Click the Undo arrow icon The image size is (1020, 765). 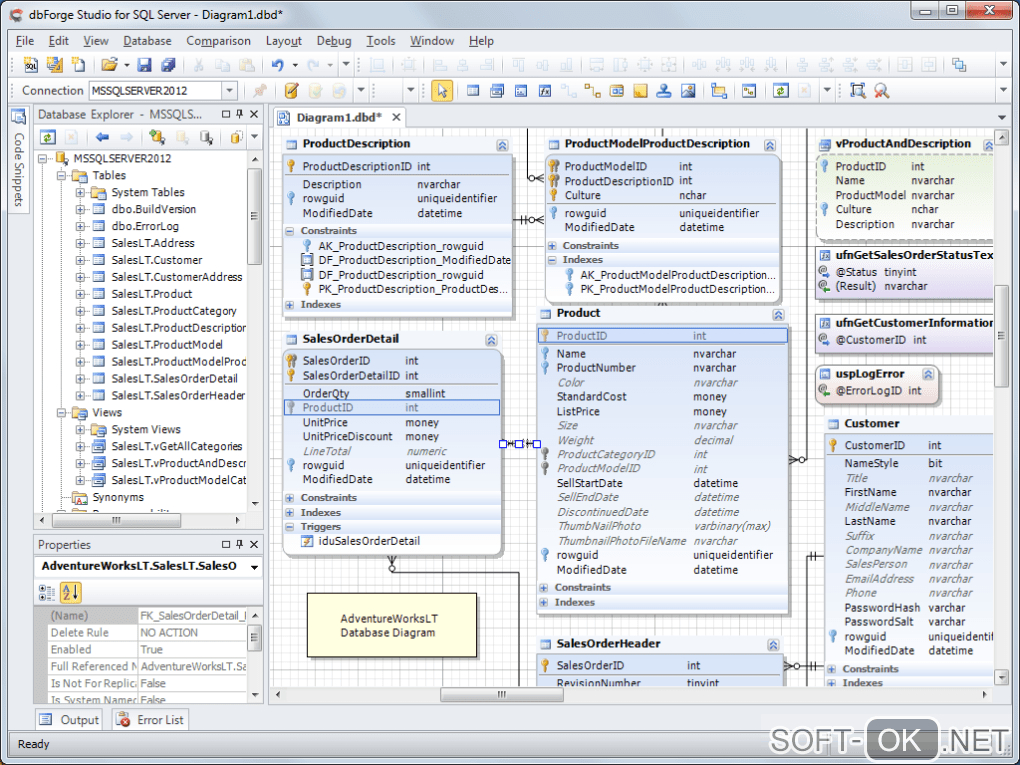point(277,65)
